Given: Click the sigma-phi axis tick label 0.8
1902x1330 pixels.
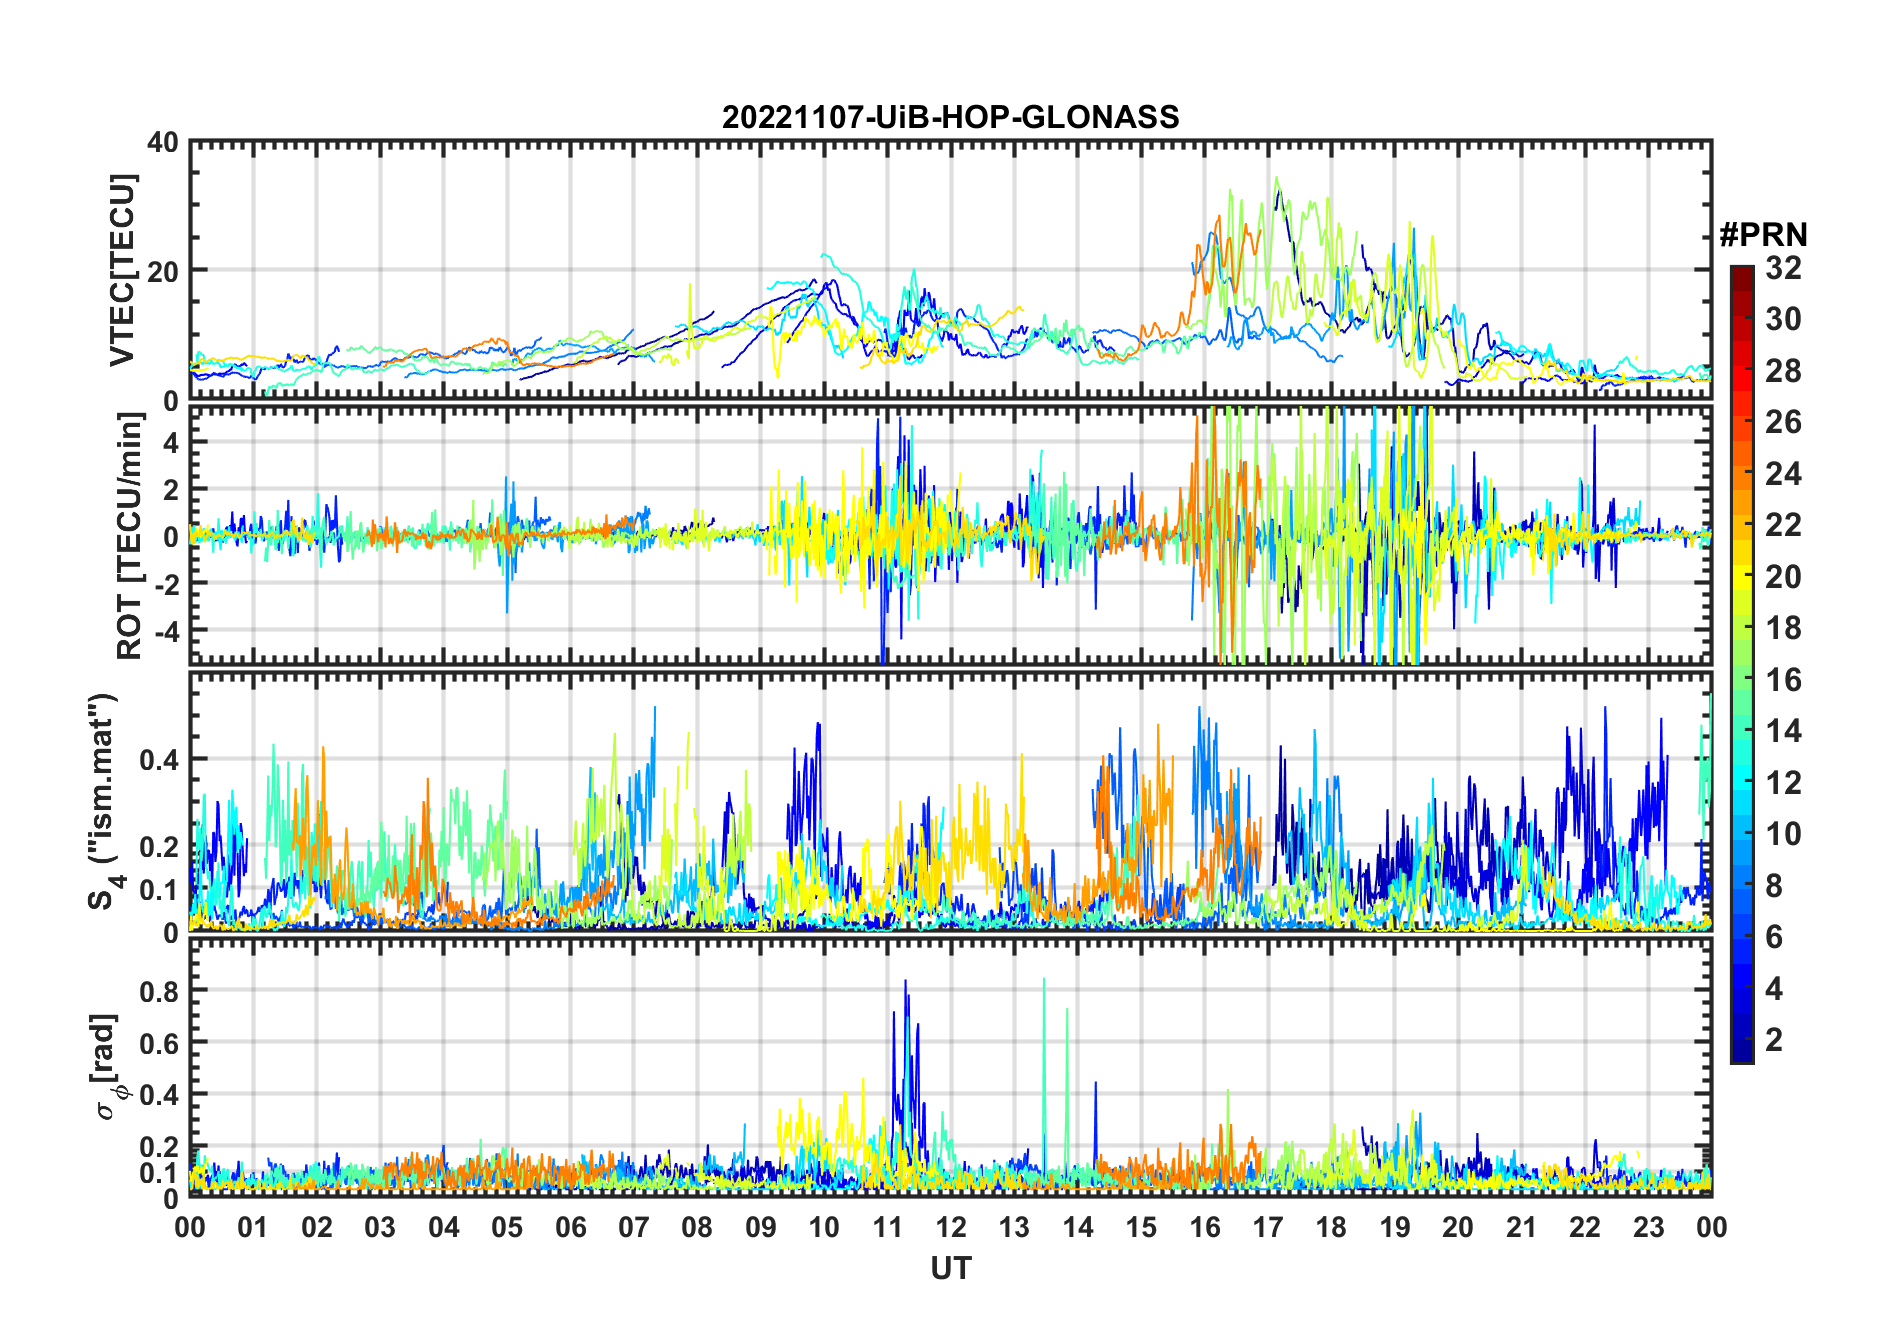Looking at the screenshot, I should [x=158, y=990].
